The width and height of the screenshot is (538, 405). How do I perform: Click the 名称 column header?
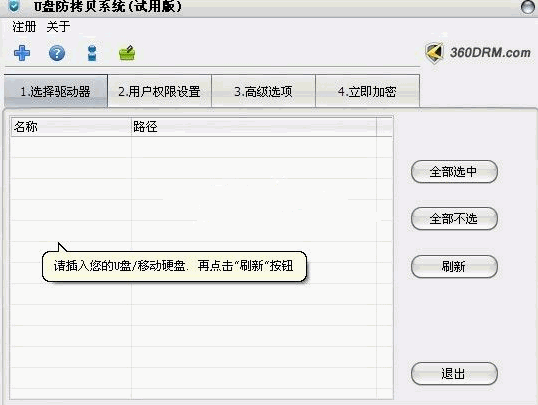(71, 127)
